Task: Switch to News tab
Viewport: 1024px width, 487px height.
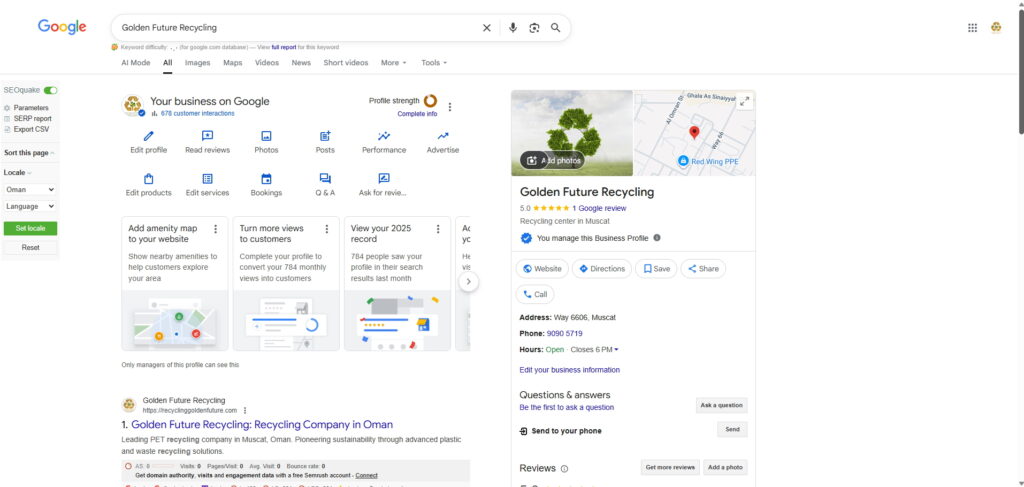Action: click(x=301, y=63)
